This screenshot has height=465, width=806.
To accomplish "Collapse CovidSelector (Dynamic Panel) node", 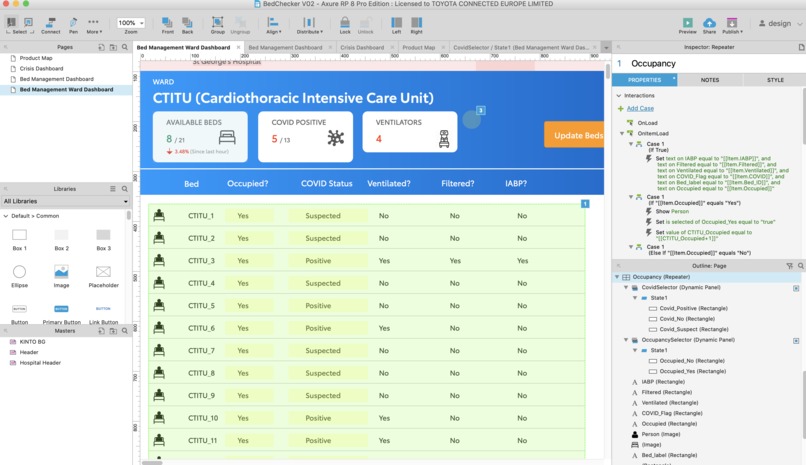I will pos(626,288).
